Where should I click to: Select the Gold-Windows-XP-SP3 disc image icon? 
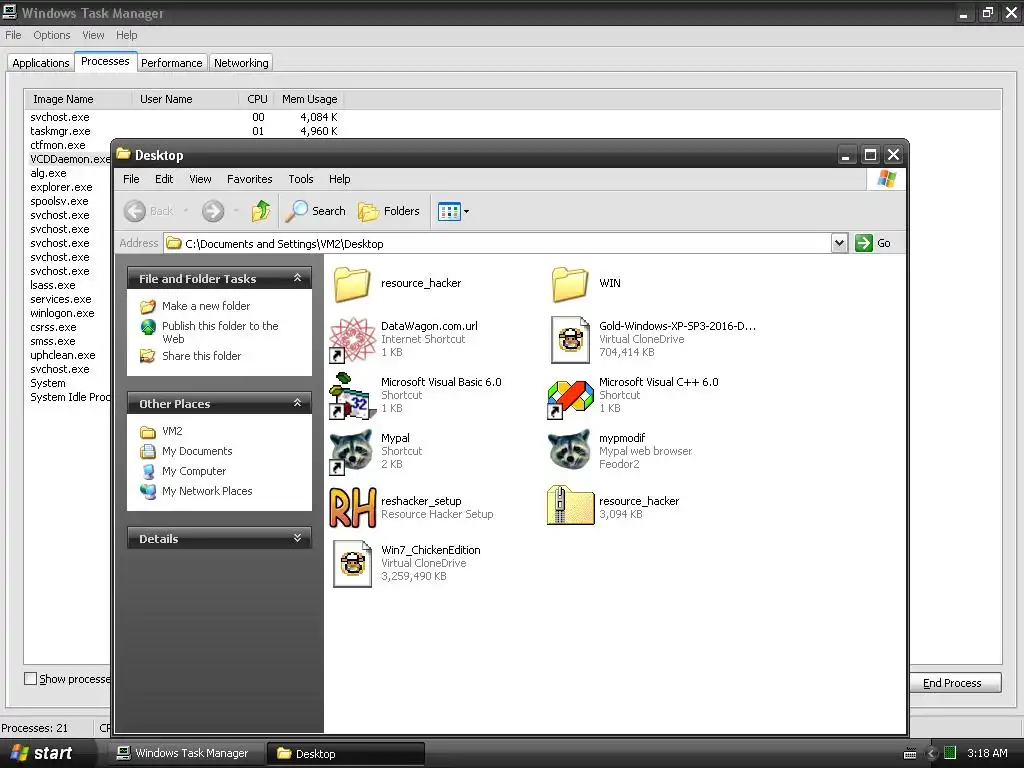(570, 340)
